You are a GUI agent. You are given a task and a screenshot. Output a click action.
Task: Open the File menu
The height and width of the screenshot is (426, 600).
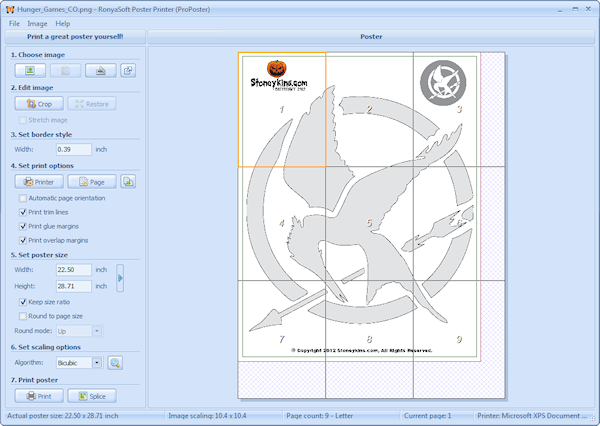pyautogui.click(x=14, y=24)
